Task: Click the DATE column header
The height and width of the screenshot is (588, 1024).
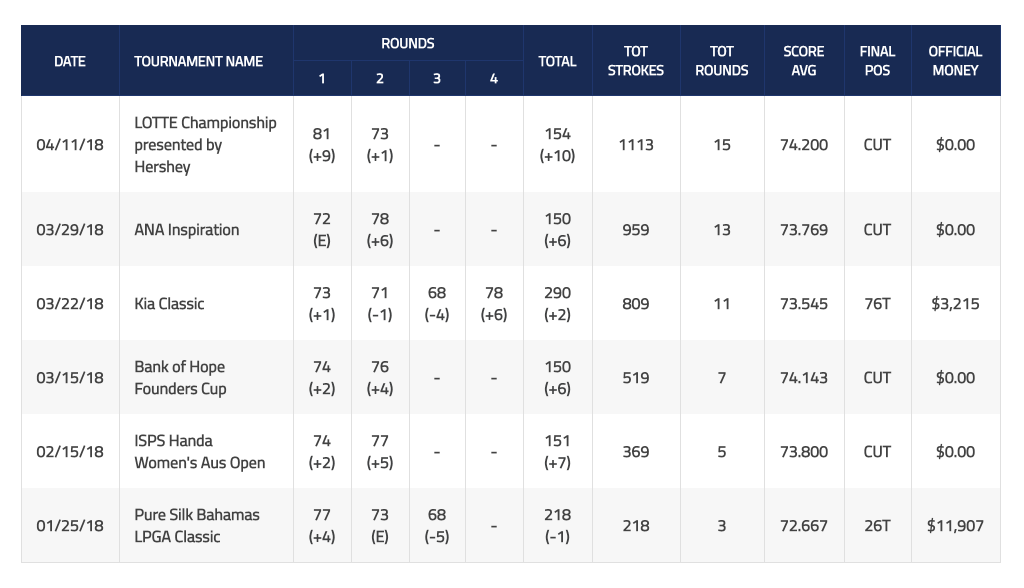Action: (70, 61)
